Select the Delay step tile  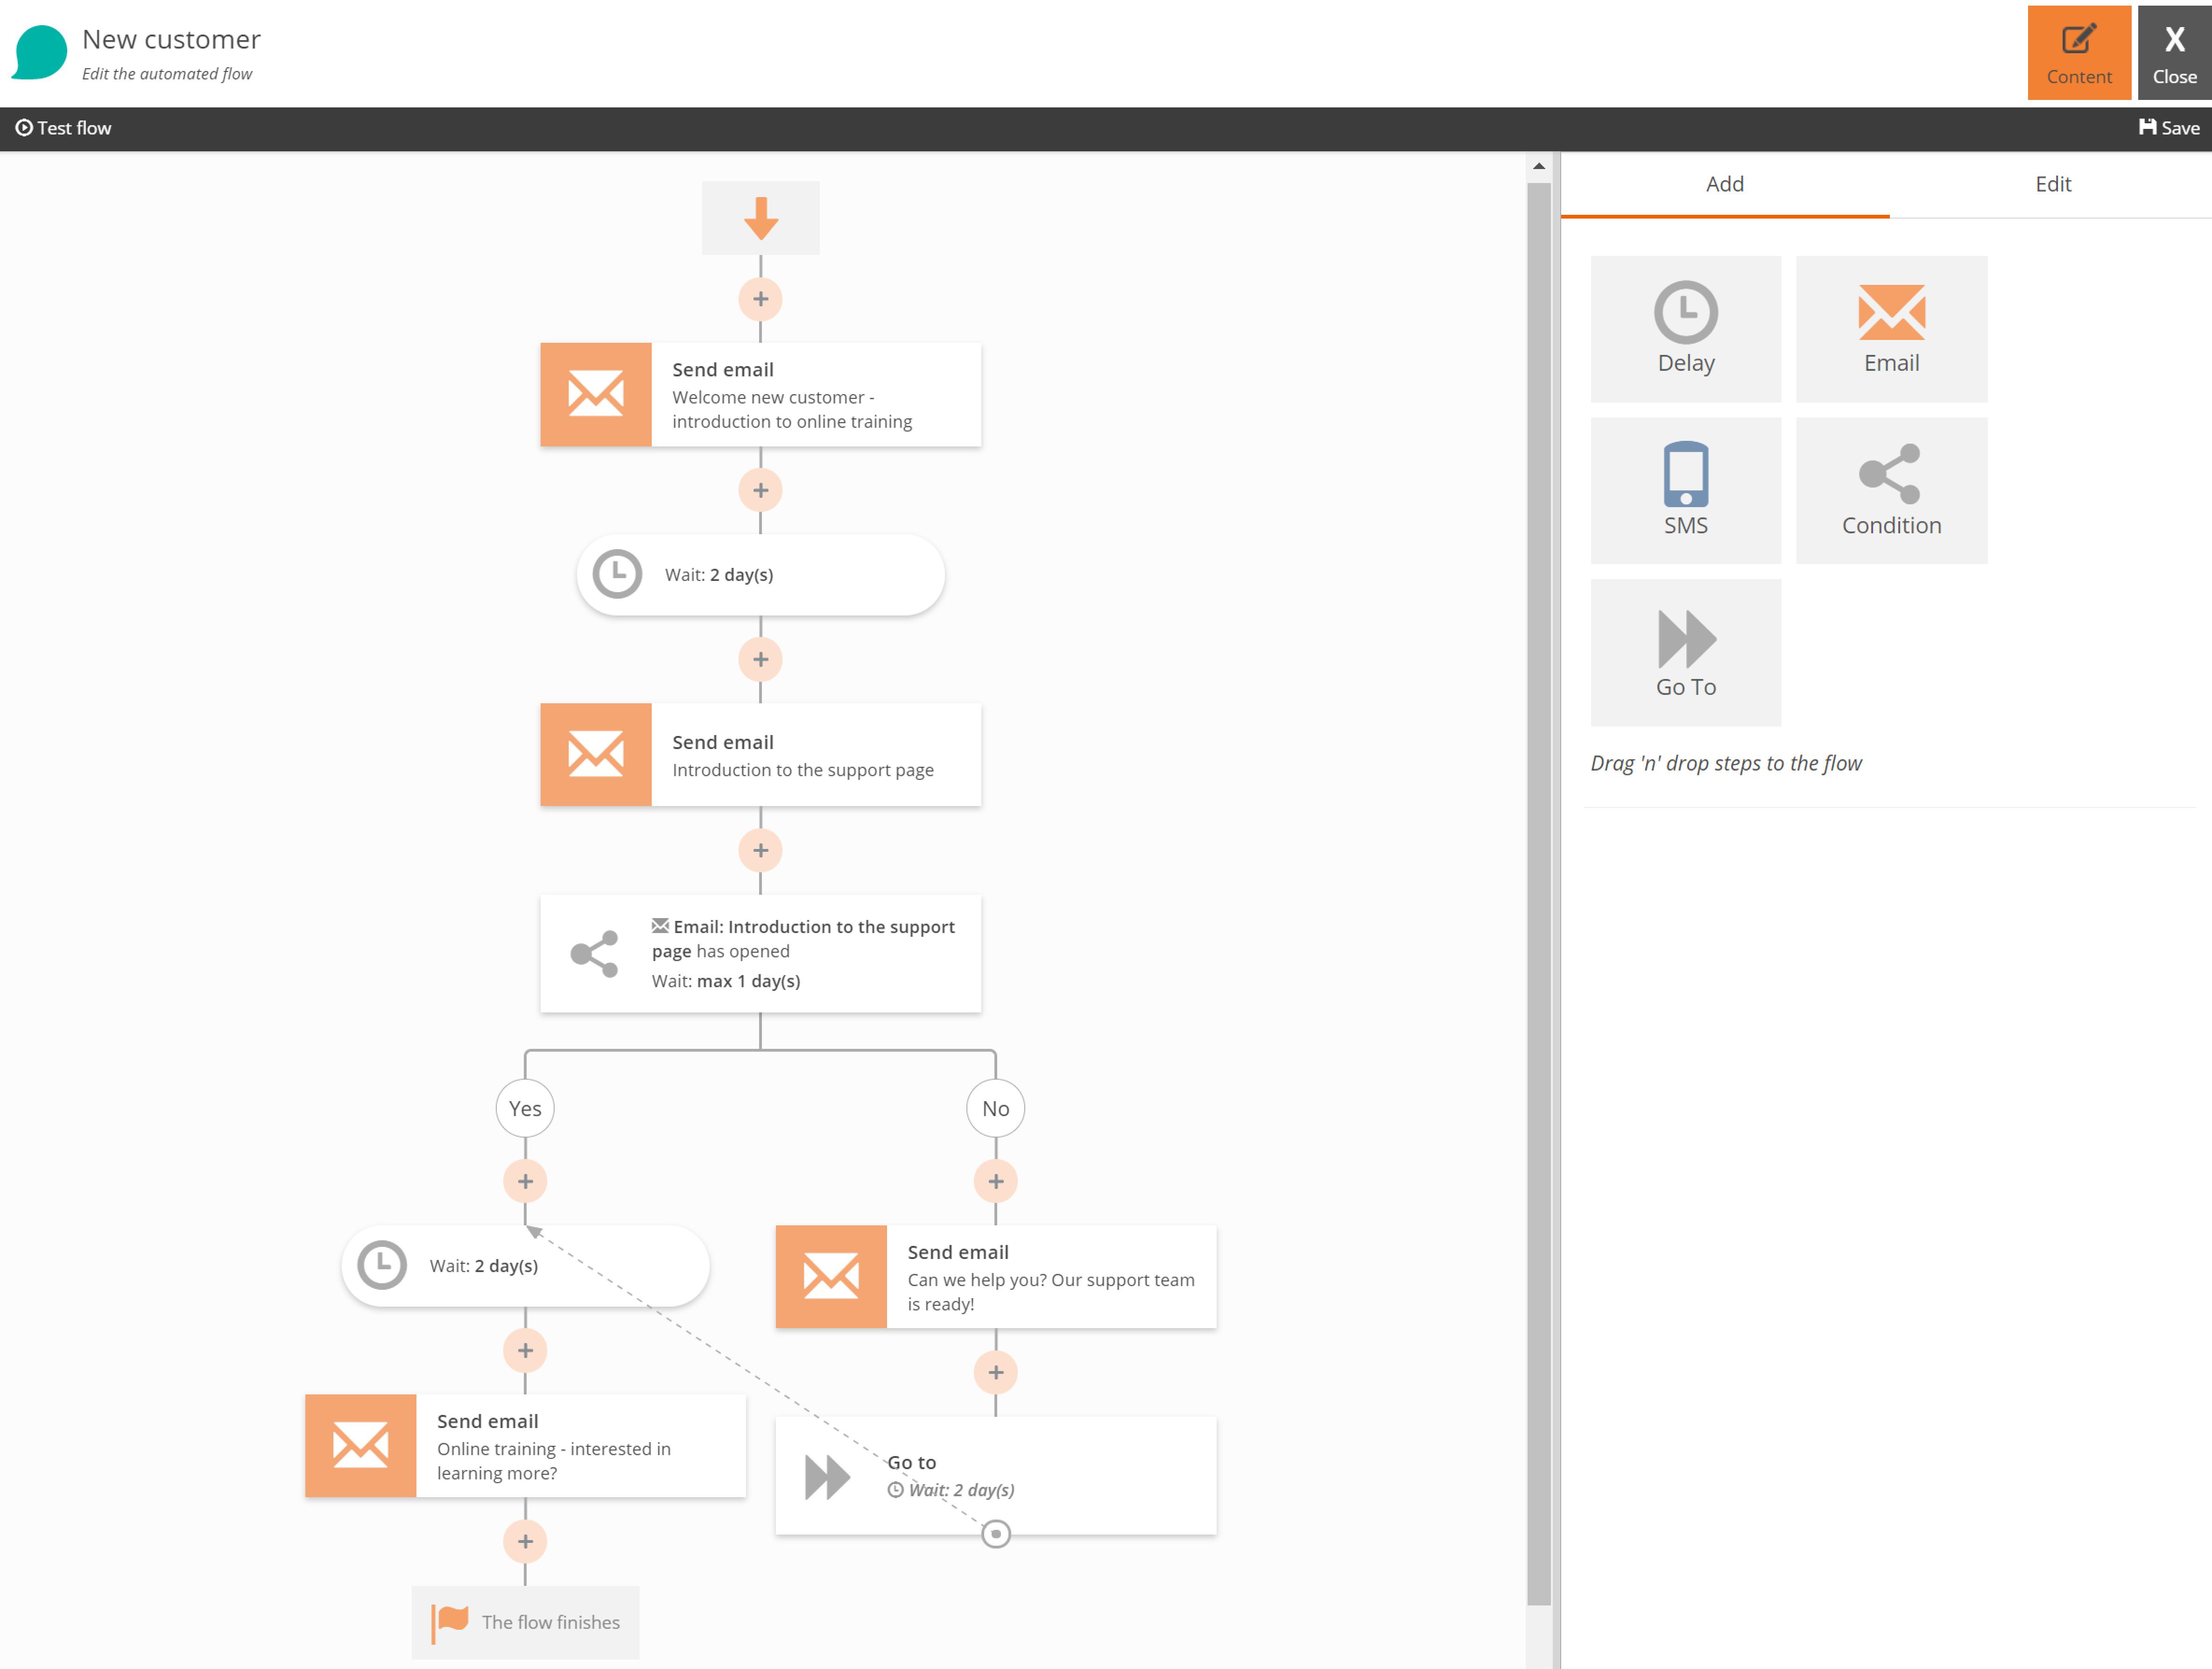[1685, 329]
